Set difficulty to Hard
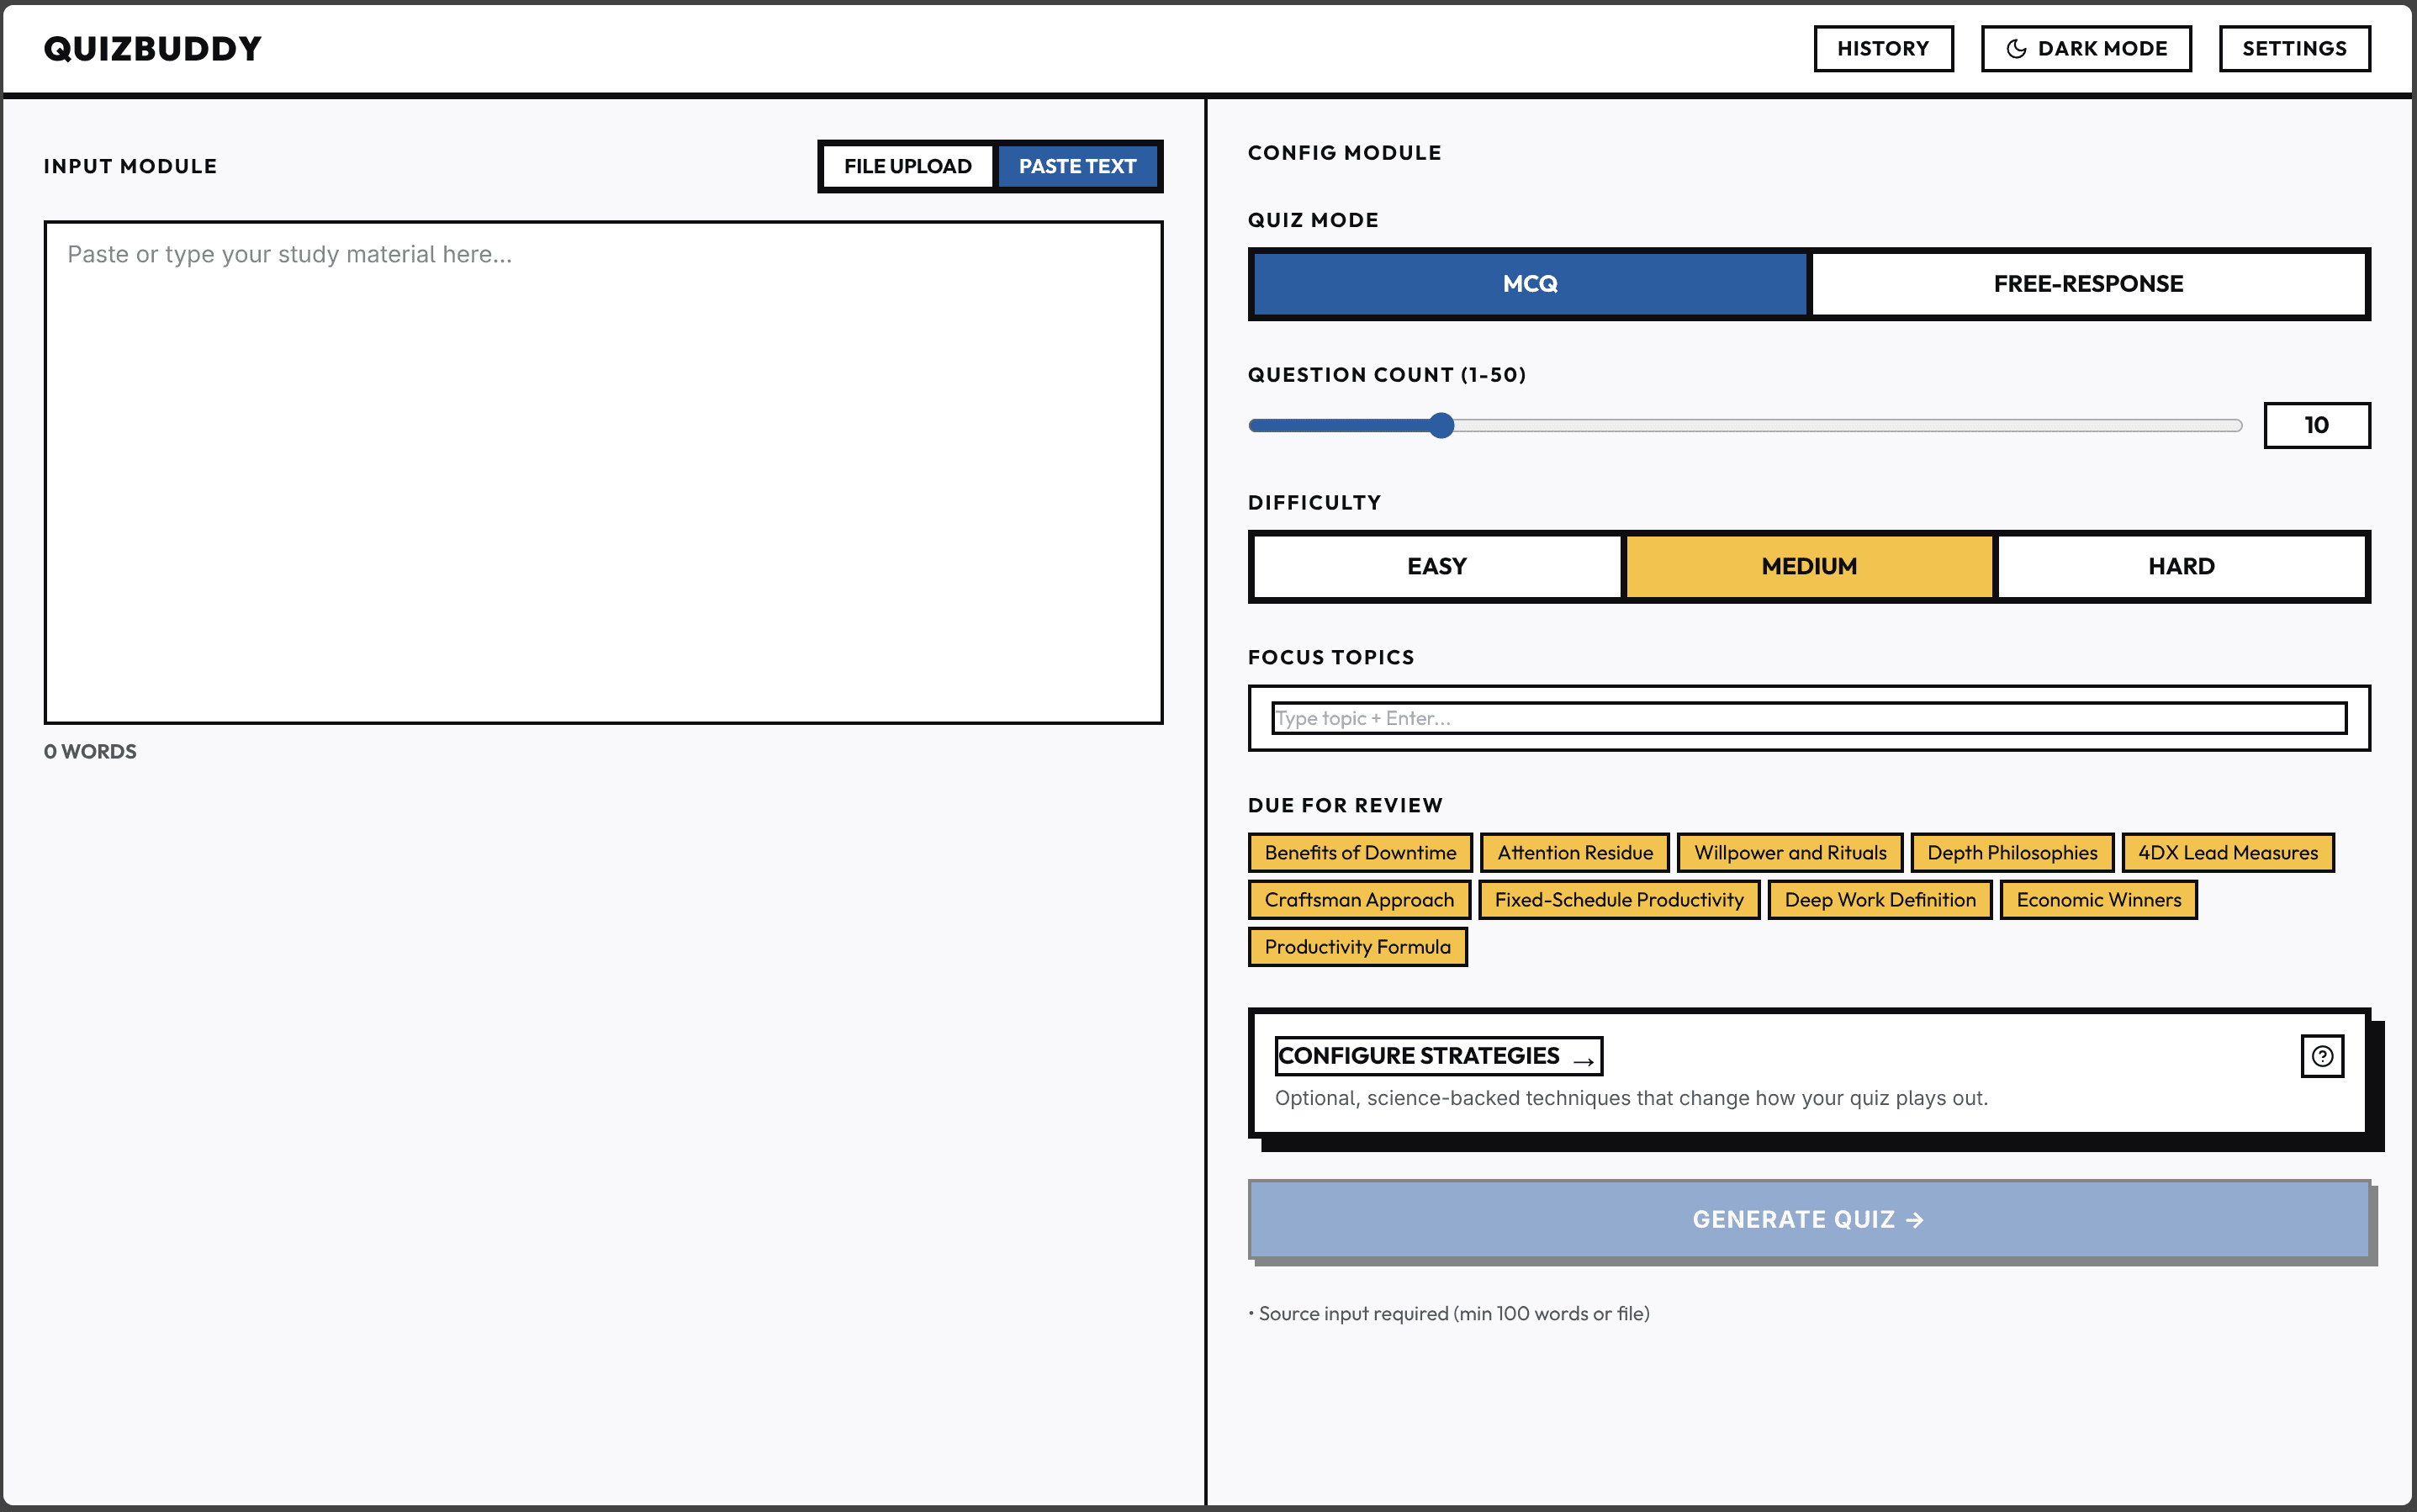 click(x=2181, y=566)
